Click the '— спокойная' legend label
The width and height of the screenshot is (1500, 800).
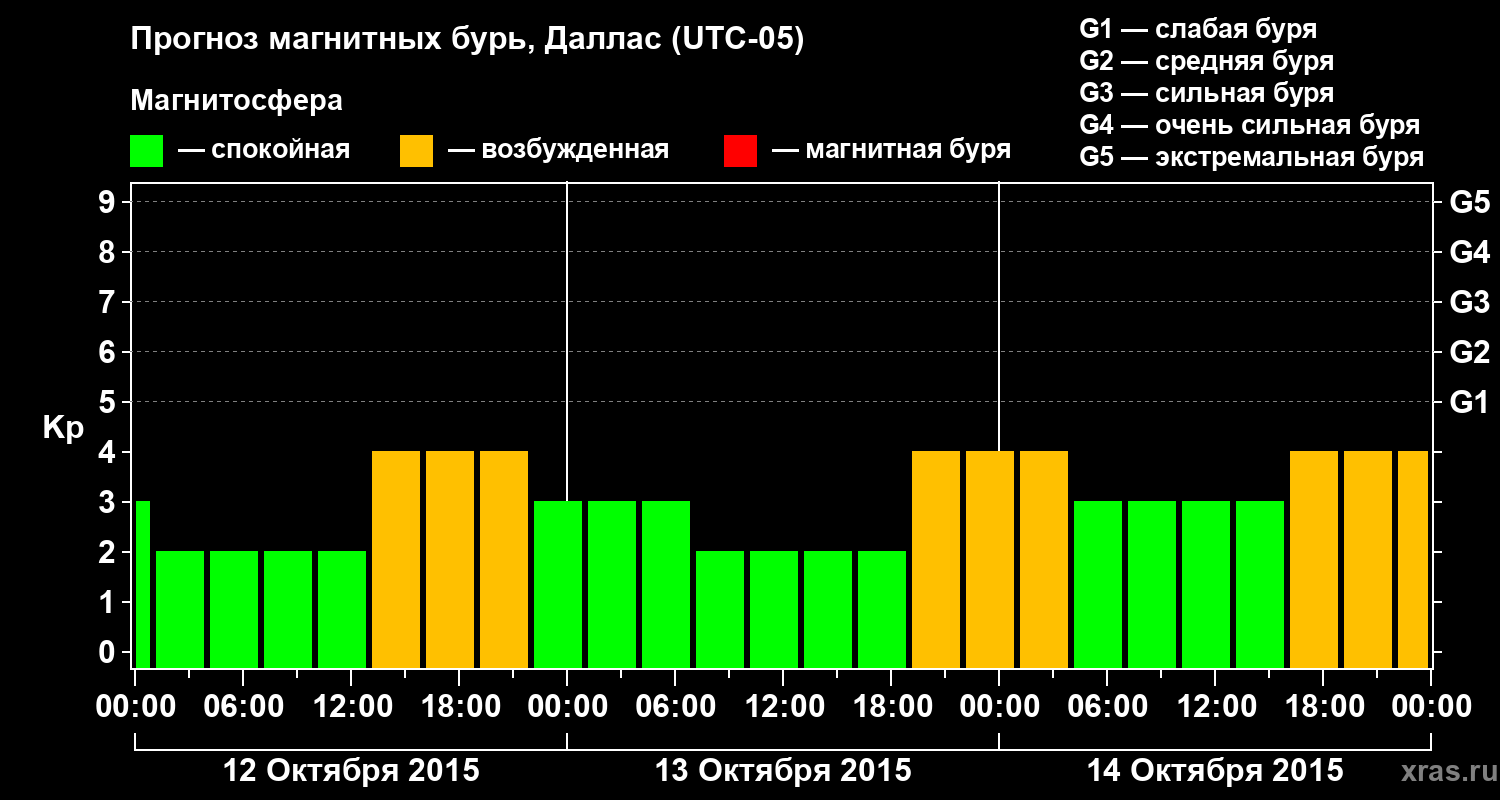(x=264, y=150)
